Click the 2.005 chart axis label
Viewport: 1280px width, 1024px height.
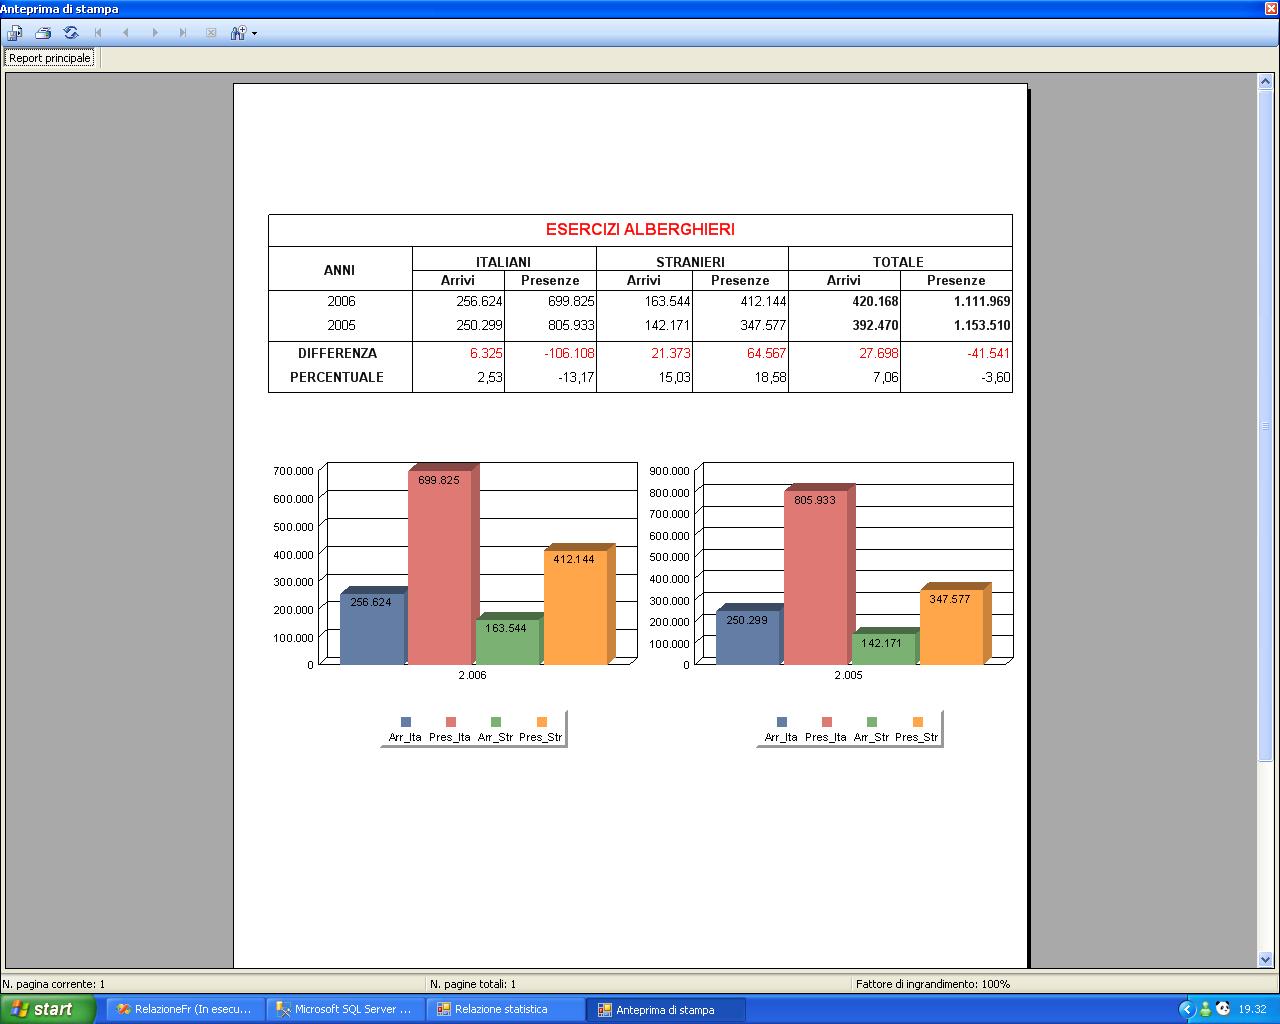[848, 676]
